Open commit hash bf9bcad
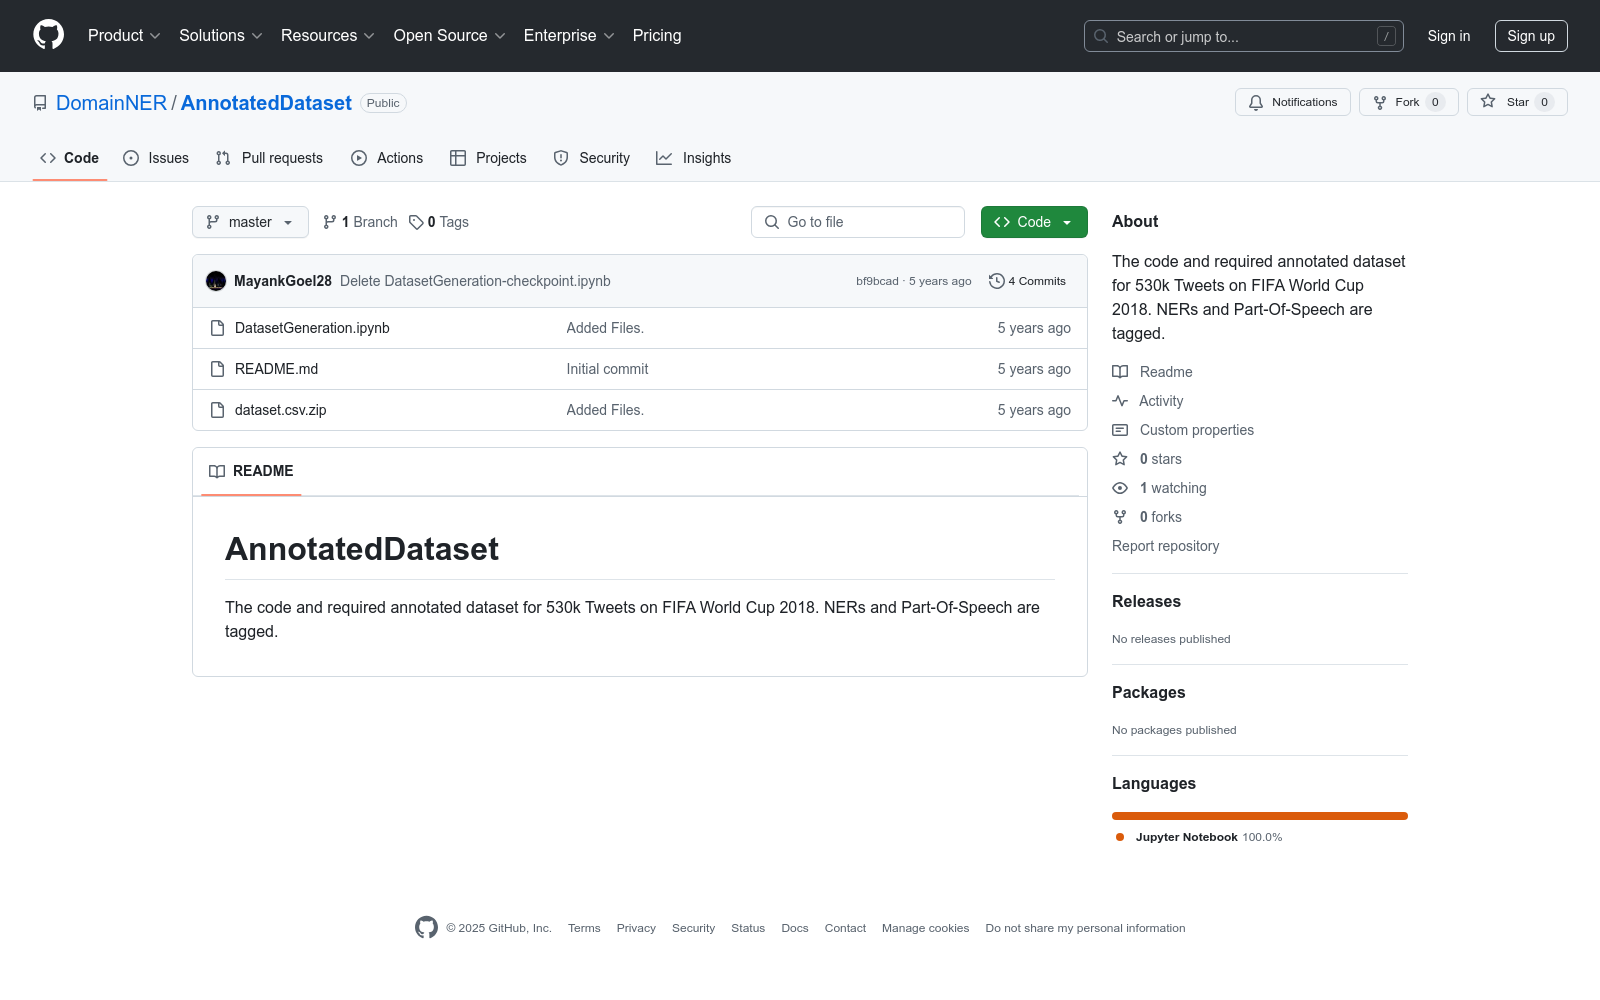 tap(877, 281)
